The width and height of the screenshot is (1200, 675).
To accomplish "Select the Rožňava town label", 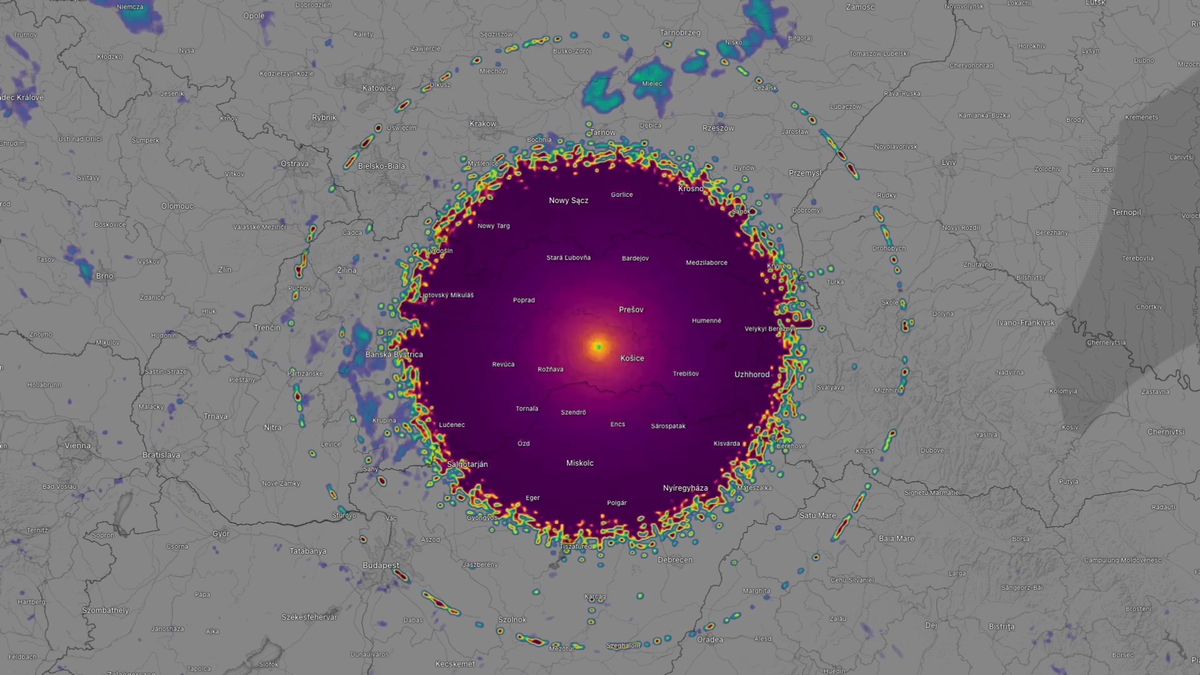I will point(551,369).
